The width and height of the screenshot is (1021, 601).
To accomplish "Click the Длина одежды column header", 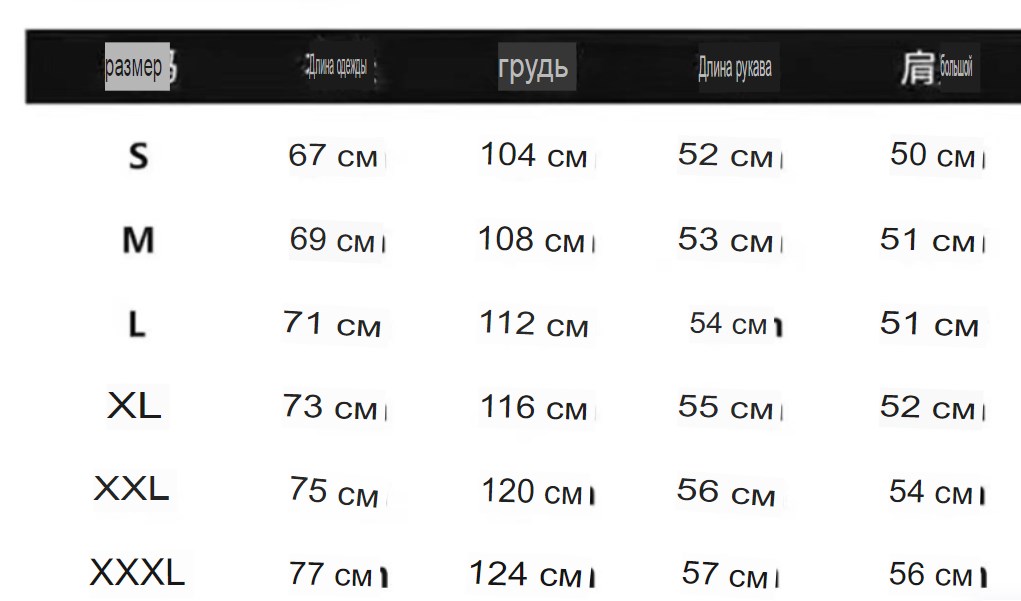I will 337,66.
